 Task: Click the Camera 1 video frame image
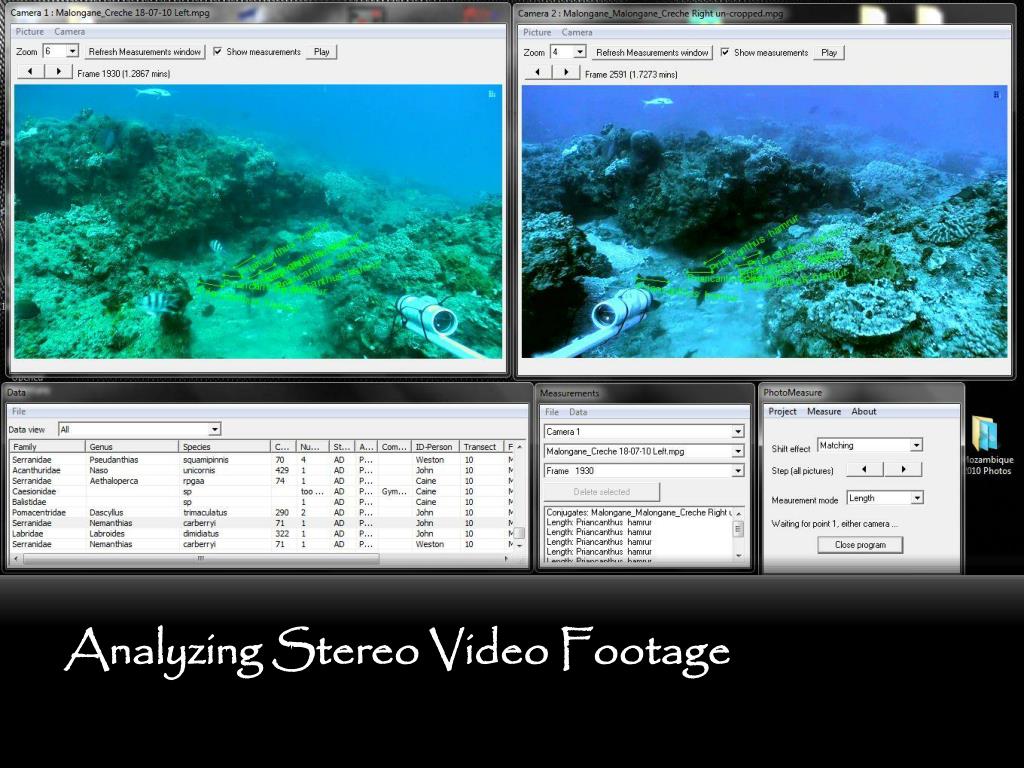click(258, 221)
